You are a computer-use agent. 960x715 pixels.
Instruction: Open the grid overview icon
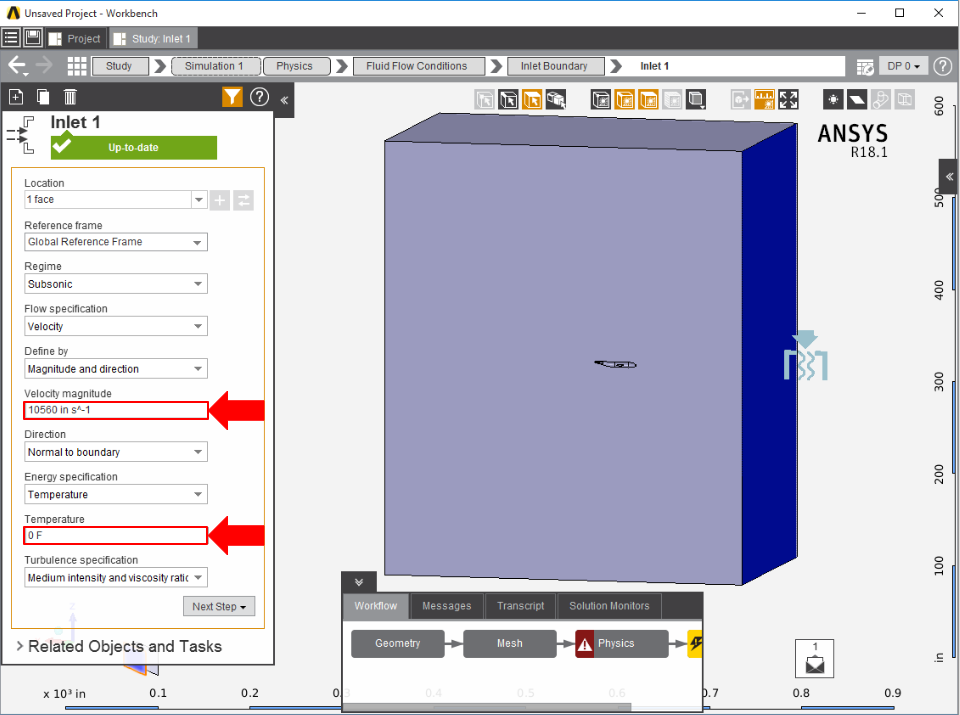pyautogui.click(x=77, y=66)
